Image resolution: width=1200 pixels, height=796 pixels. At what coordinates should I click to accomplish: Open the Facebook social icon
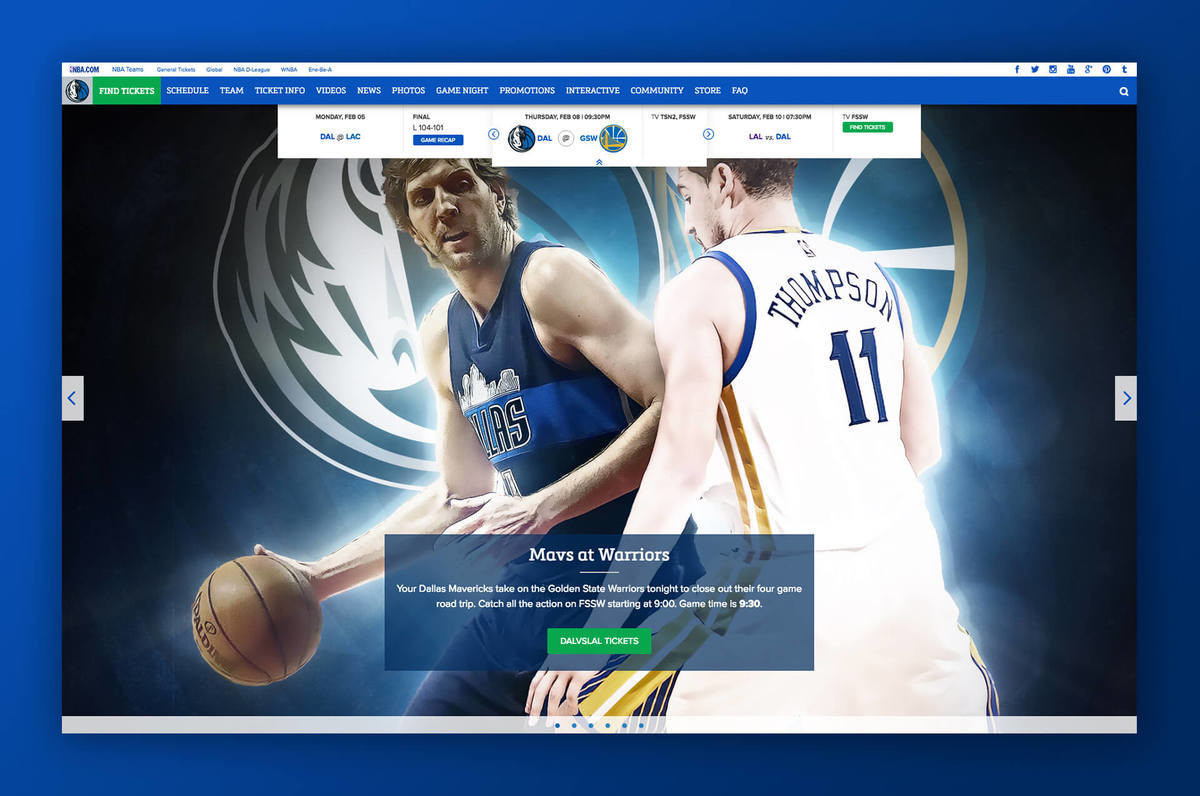coord(1017,69)
